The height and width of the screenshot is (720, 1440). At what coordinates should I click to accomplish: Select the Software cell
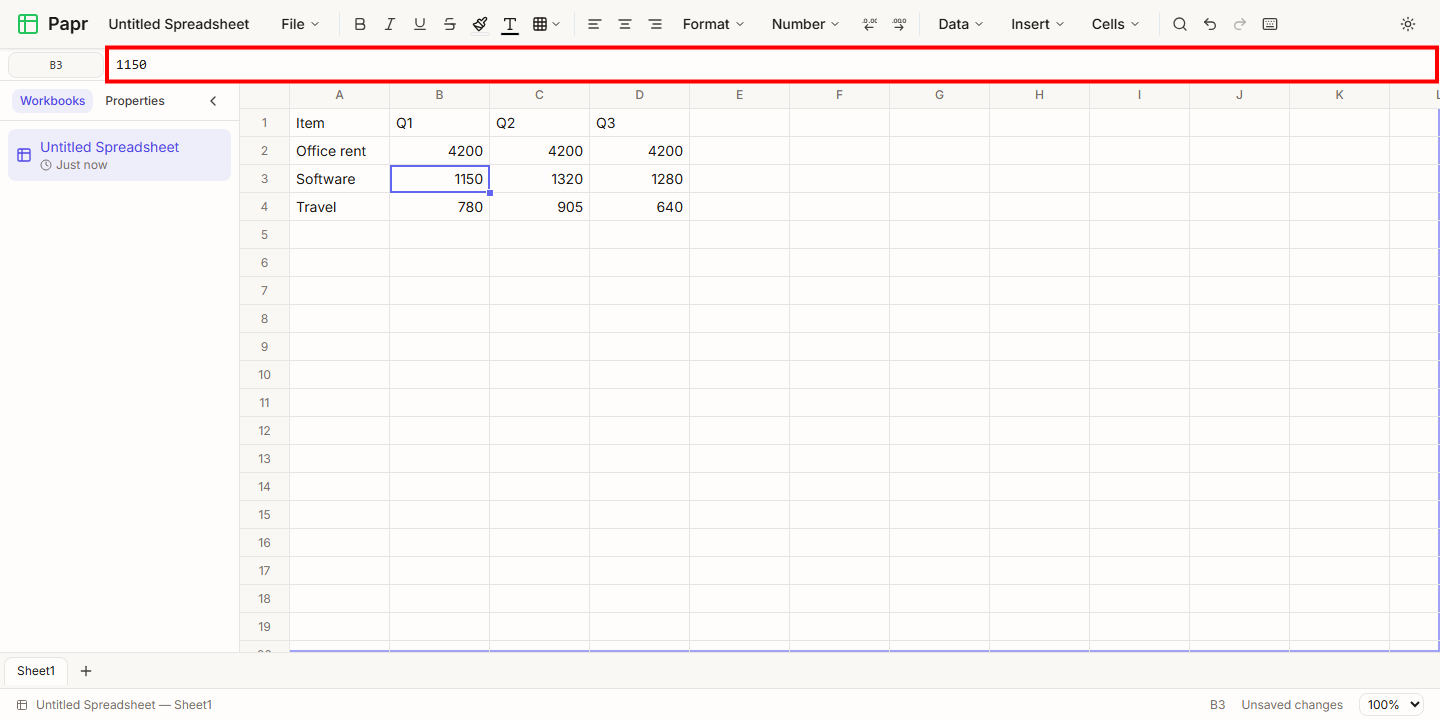tap(340, 179)
